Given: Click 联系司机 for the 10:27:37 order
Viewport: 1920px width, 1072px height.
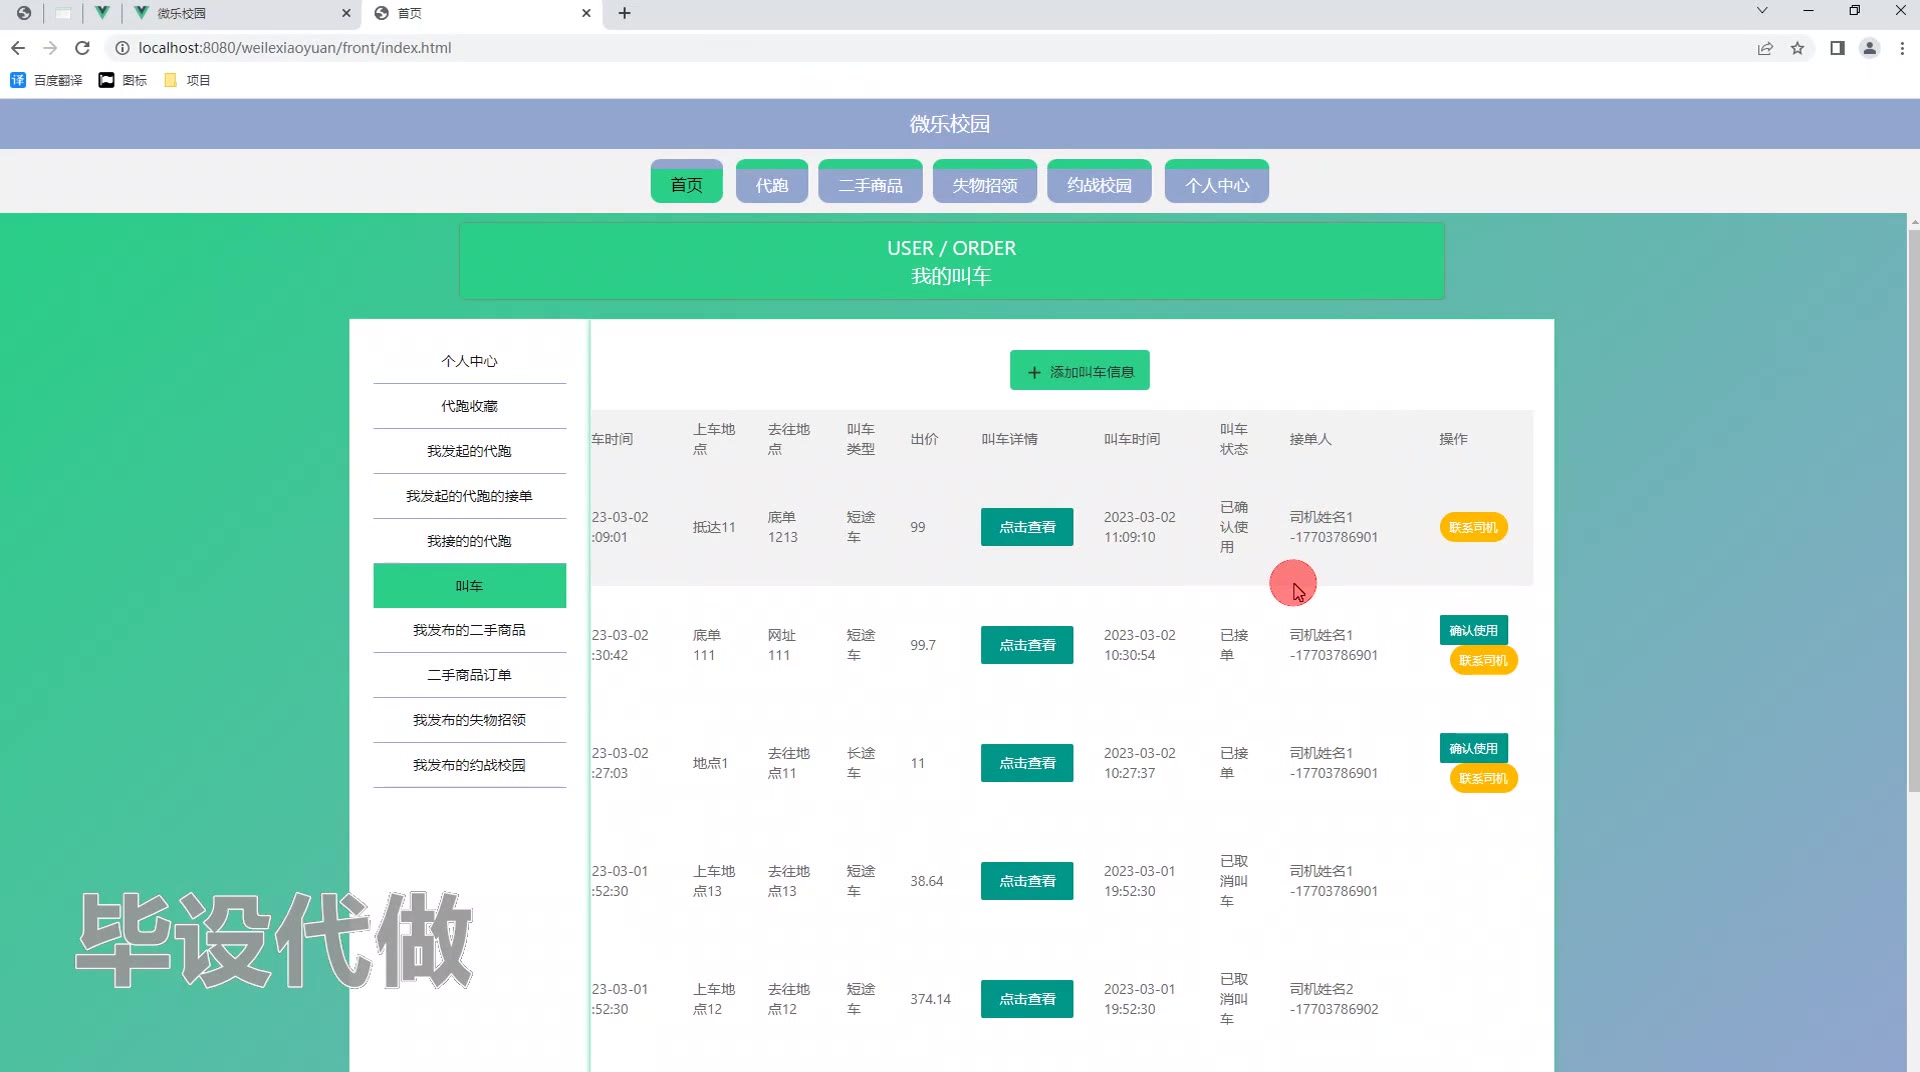Looking at the screenshot, I should 1483,778.
